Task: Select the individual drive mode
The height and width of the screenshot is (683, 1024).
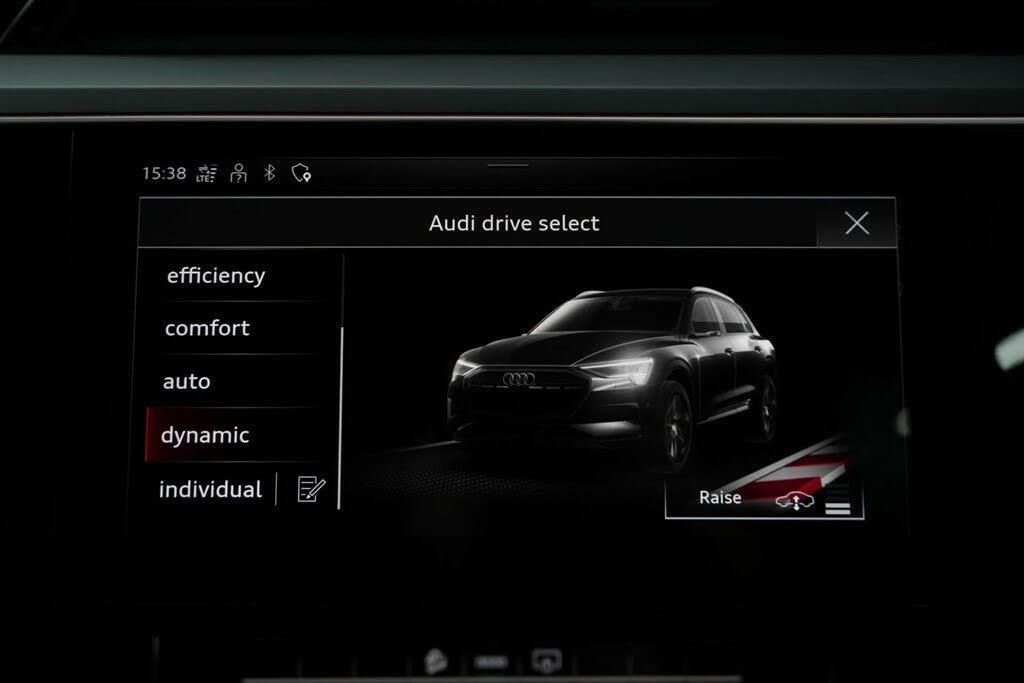Action: tap(210, 489)
